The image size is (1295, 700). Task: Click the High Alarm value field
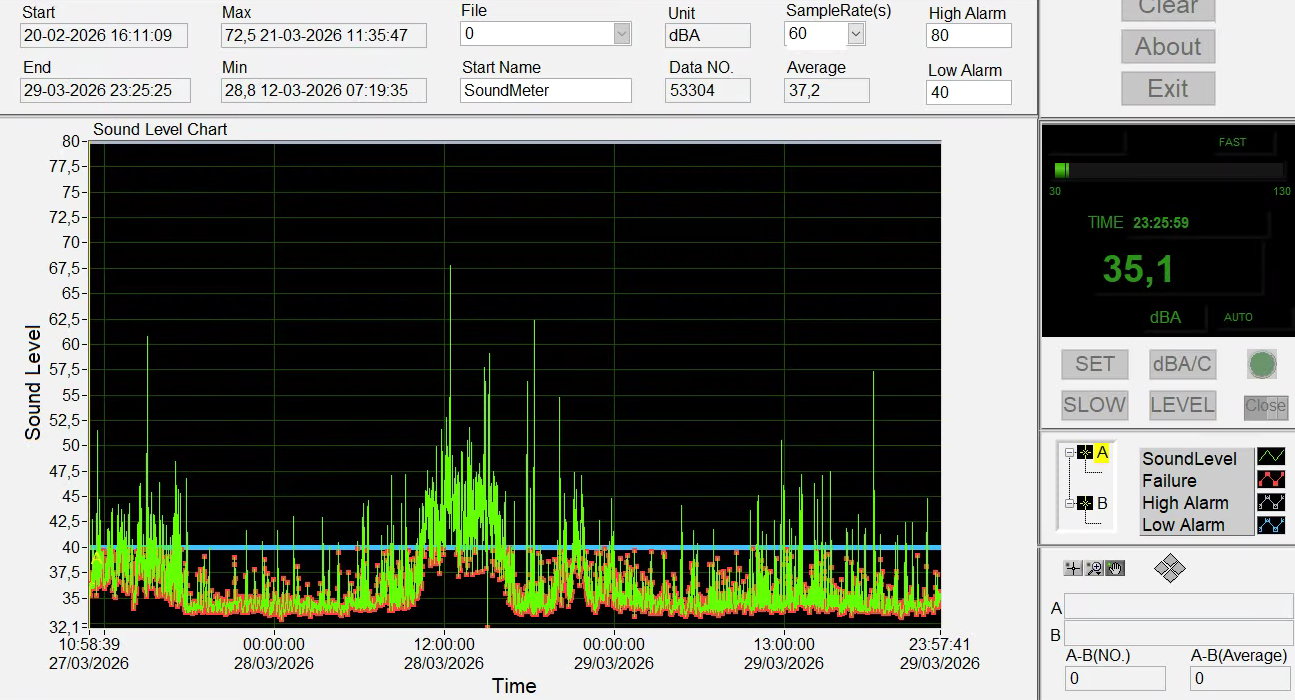coord(969,36)
